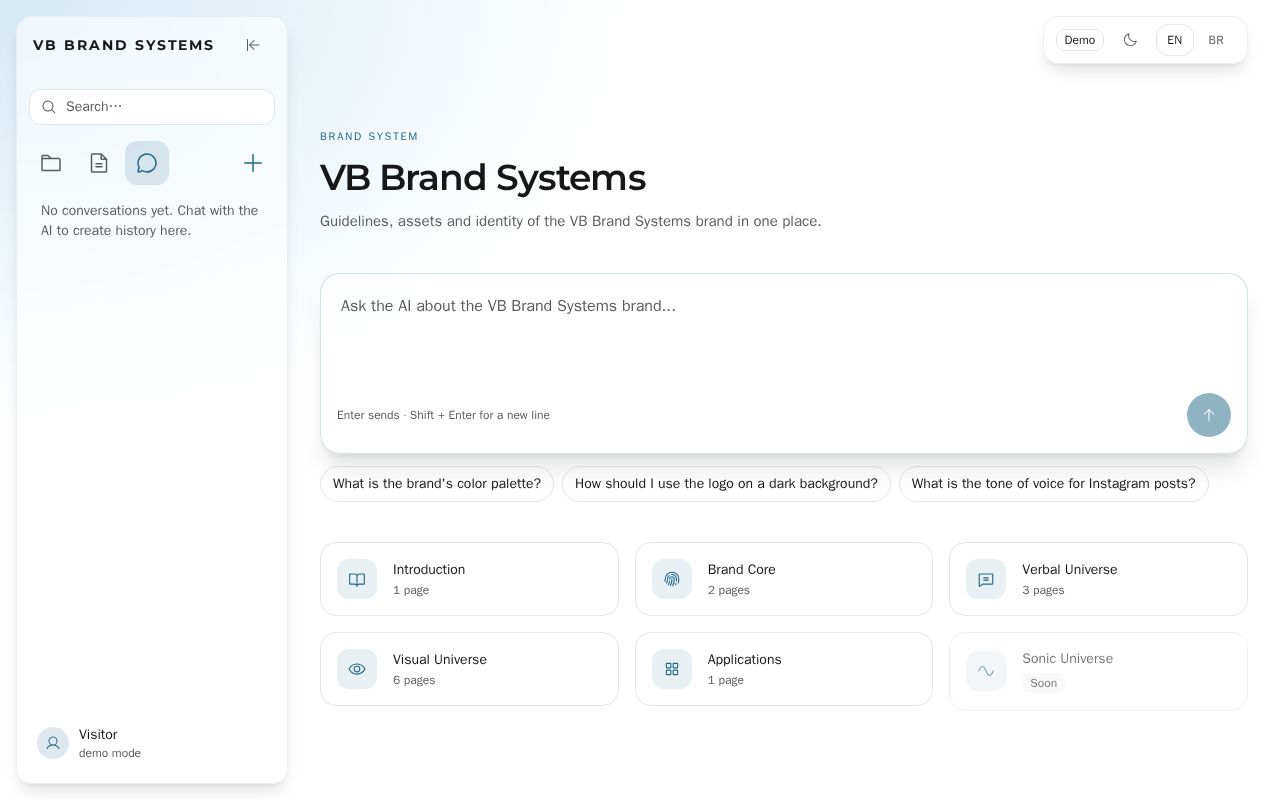Click the Visitor avatar icon

tap(53, 743)
